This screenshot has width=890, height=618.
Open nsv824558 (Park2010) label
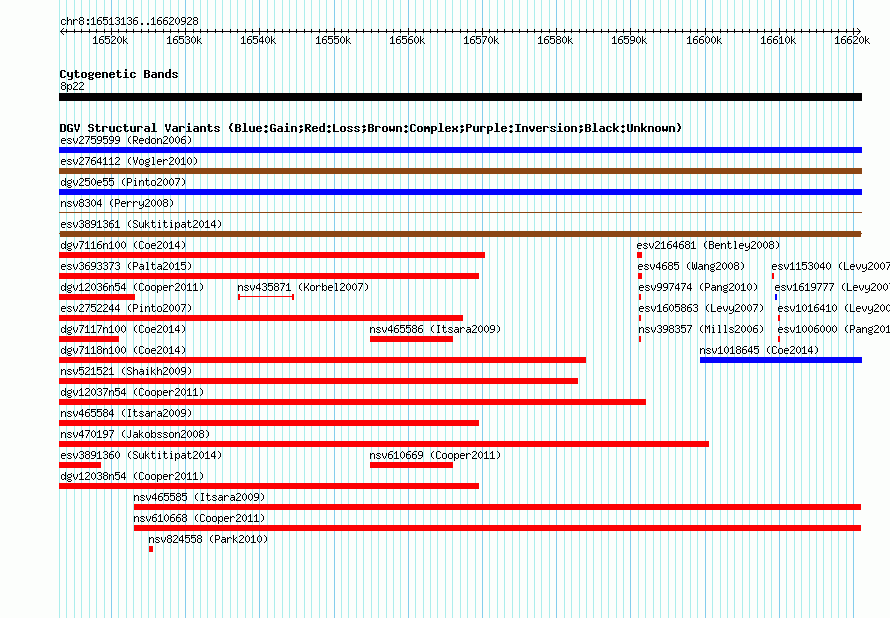pos(208,539)
